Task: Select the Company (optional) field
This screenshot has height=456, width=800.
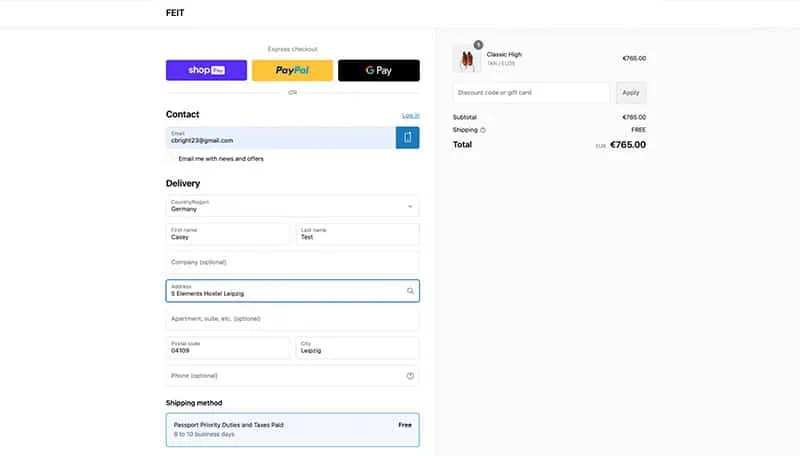Action: click(292, 262)
